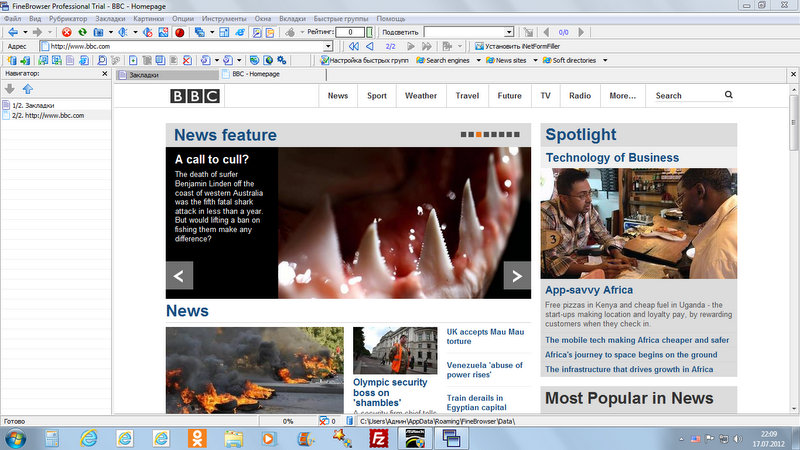Click the BBC logo
The image size is (800, 450).
click(x=195, y=96)
